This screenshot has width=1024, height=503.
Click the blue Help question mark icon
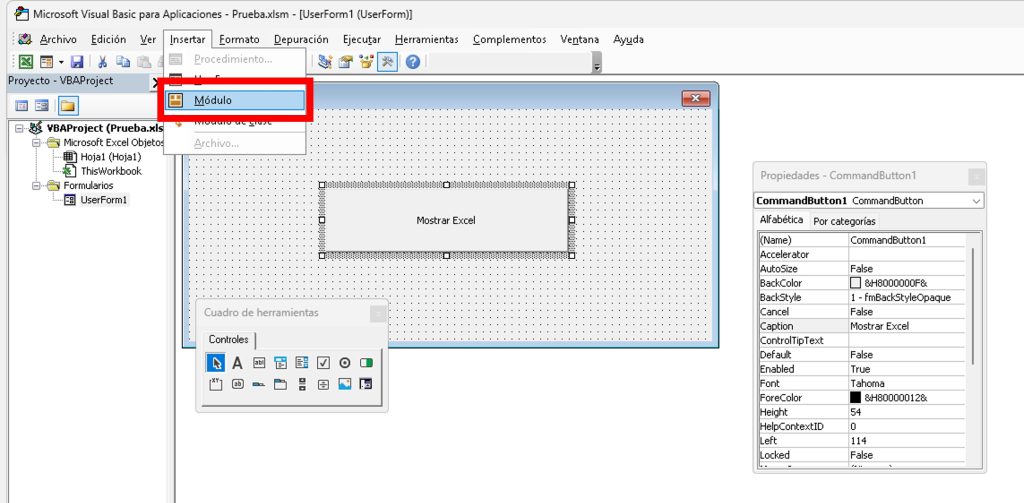click(412, 62)
